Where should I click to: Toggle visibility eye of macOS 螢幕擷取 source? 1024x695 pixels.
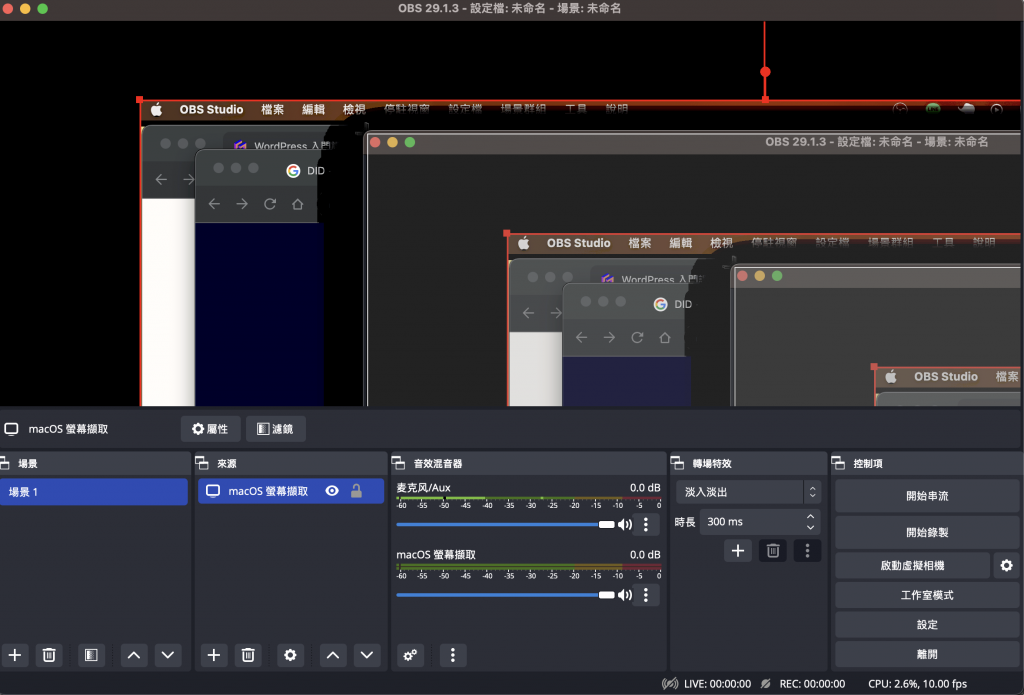pos(332,491)
